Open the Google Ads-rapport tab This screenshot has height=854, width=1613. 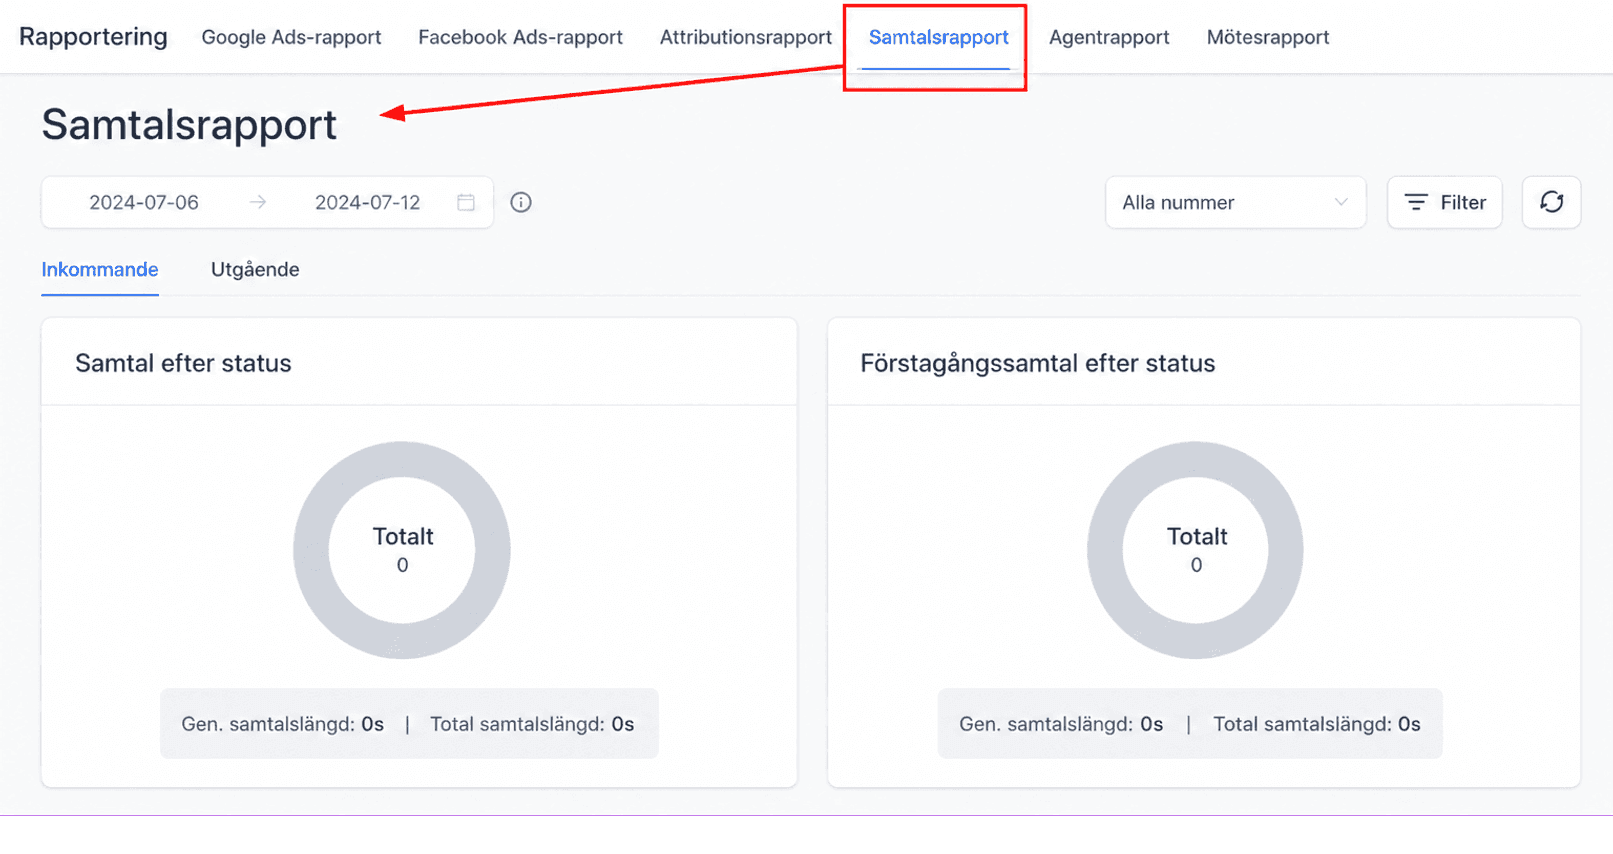291,37
